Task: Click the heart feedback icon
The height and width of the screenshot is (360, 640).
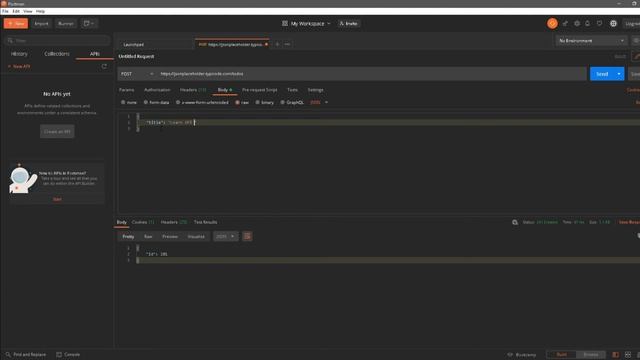Action: click(599, 24)
